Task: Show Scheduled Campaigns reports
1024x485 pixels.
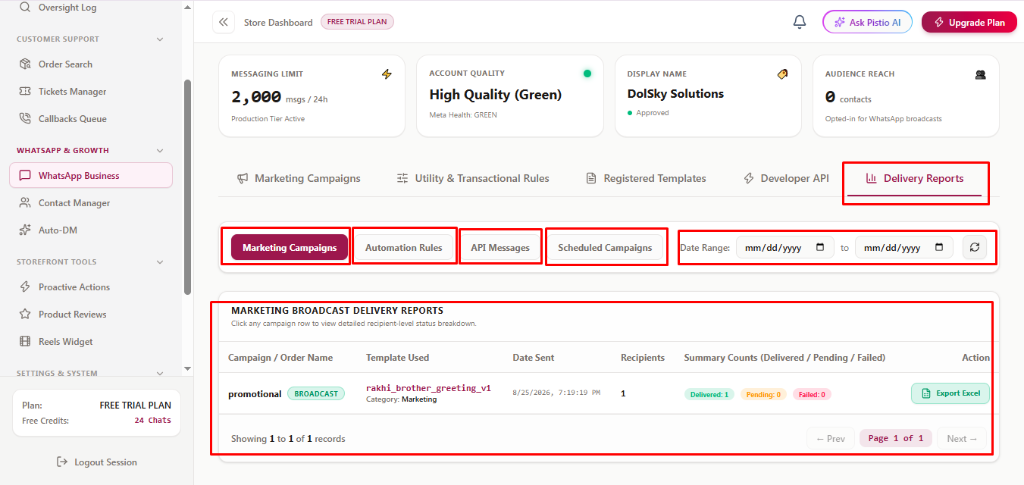Action: pos(605,247)
